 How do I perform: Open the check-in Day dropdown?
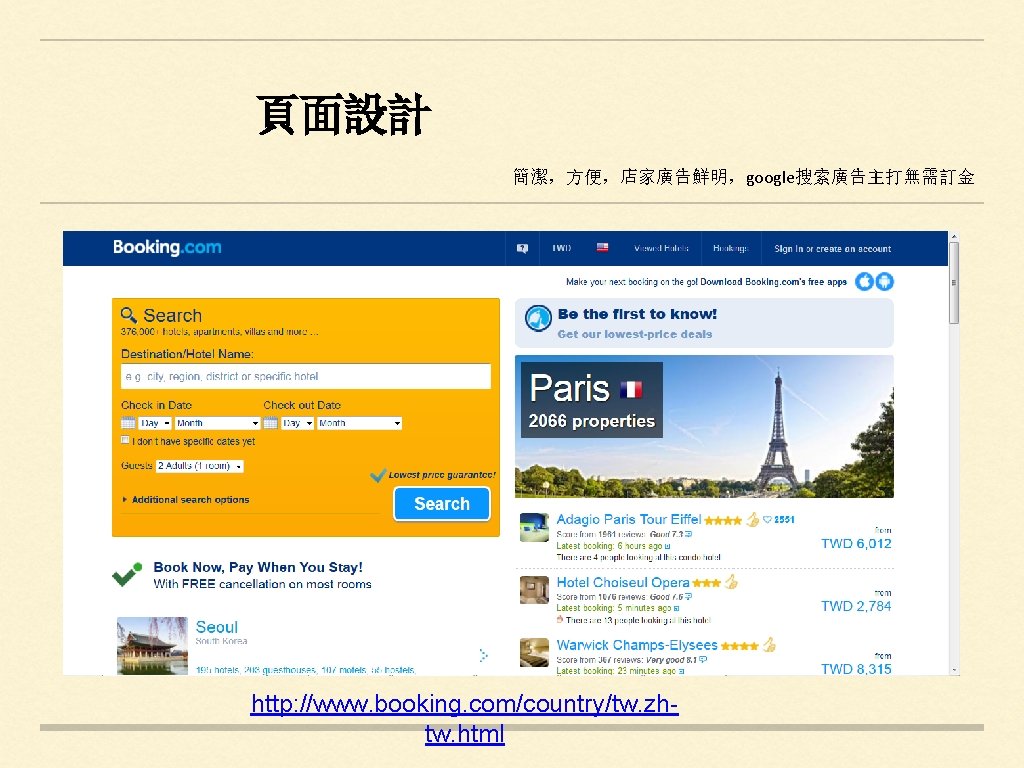(x=155, y=423)
